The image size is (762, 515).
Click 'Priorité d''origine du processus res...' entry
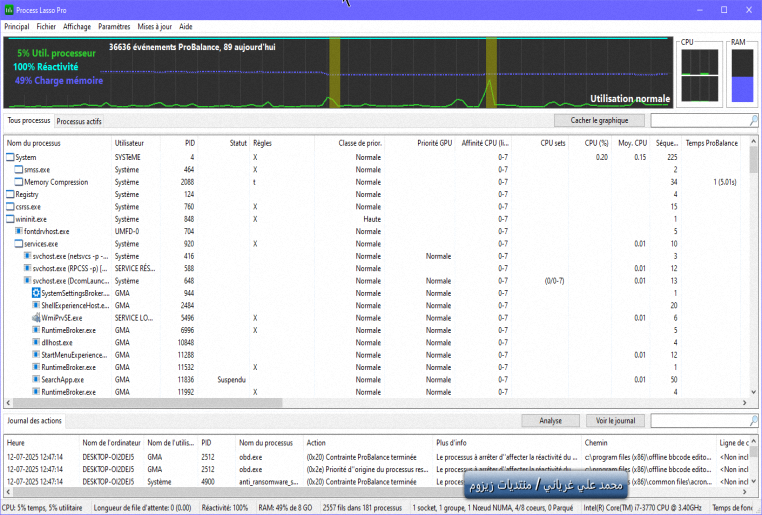pyautogui.click(x=367, y=469)
